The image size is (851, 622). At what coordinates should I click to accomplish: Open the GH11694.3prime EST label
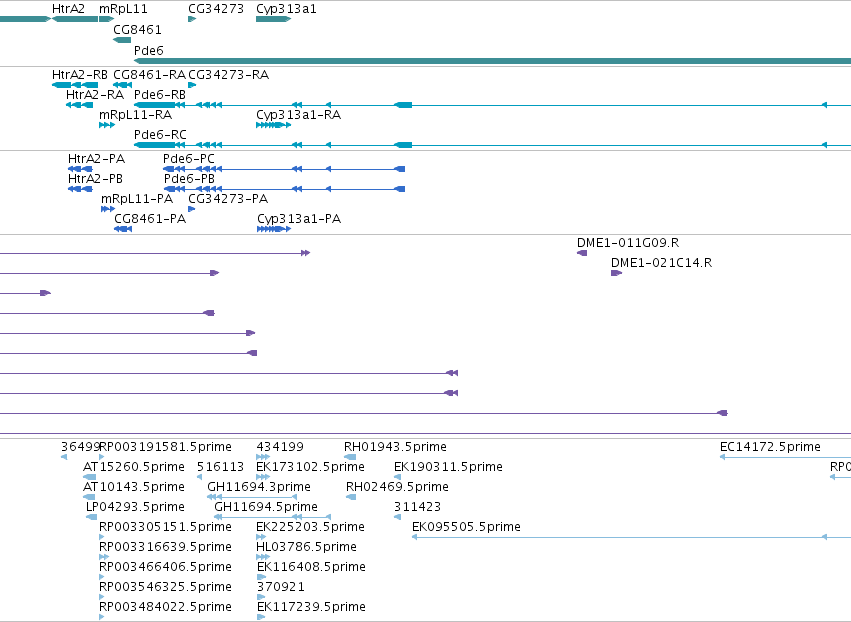click(259, 487)
